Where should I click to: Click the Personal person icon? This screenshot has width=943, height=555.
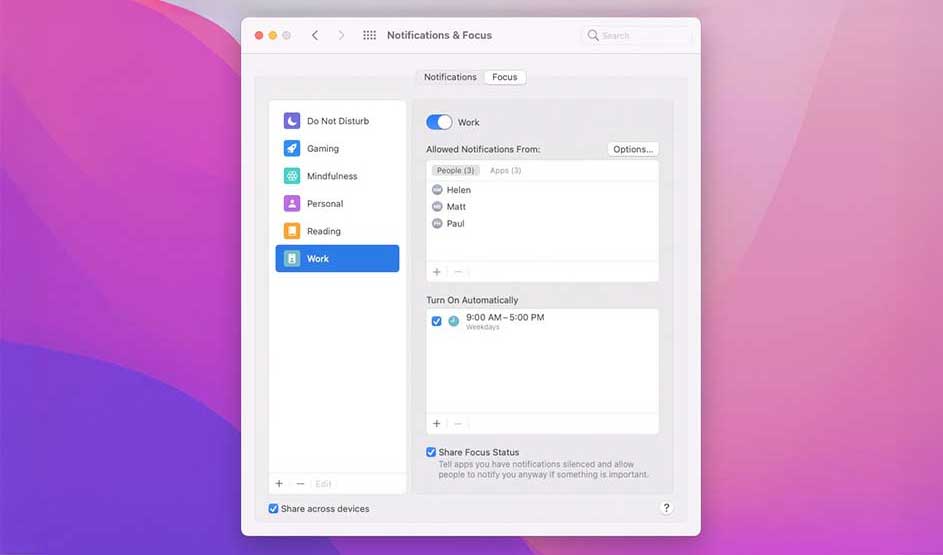click(x=292, y=204)
